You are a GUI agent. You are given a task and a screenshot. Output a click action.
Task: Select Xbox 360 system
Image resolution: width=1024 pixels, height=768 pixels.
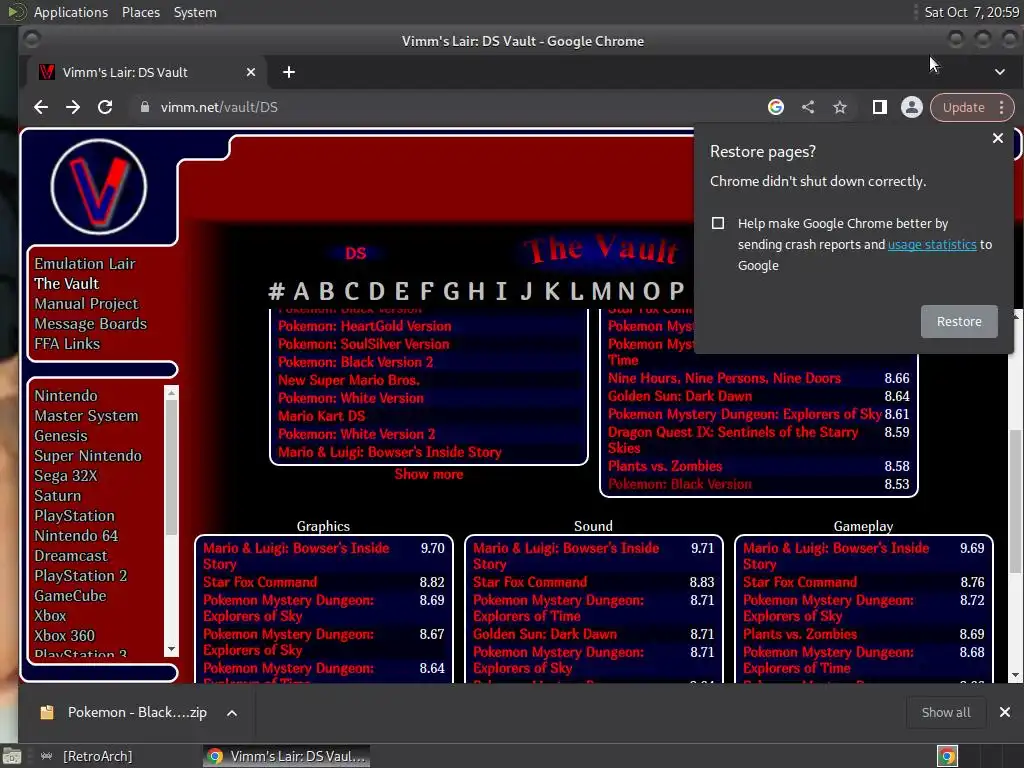65,635
